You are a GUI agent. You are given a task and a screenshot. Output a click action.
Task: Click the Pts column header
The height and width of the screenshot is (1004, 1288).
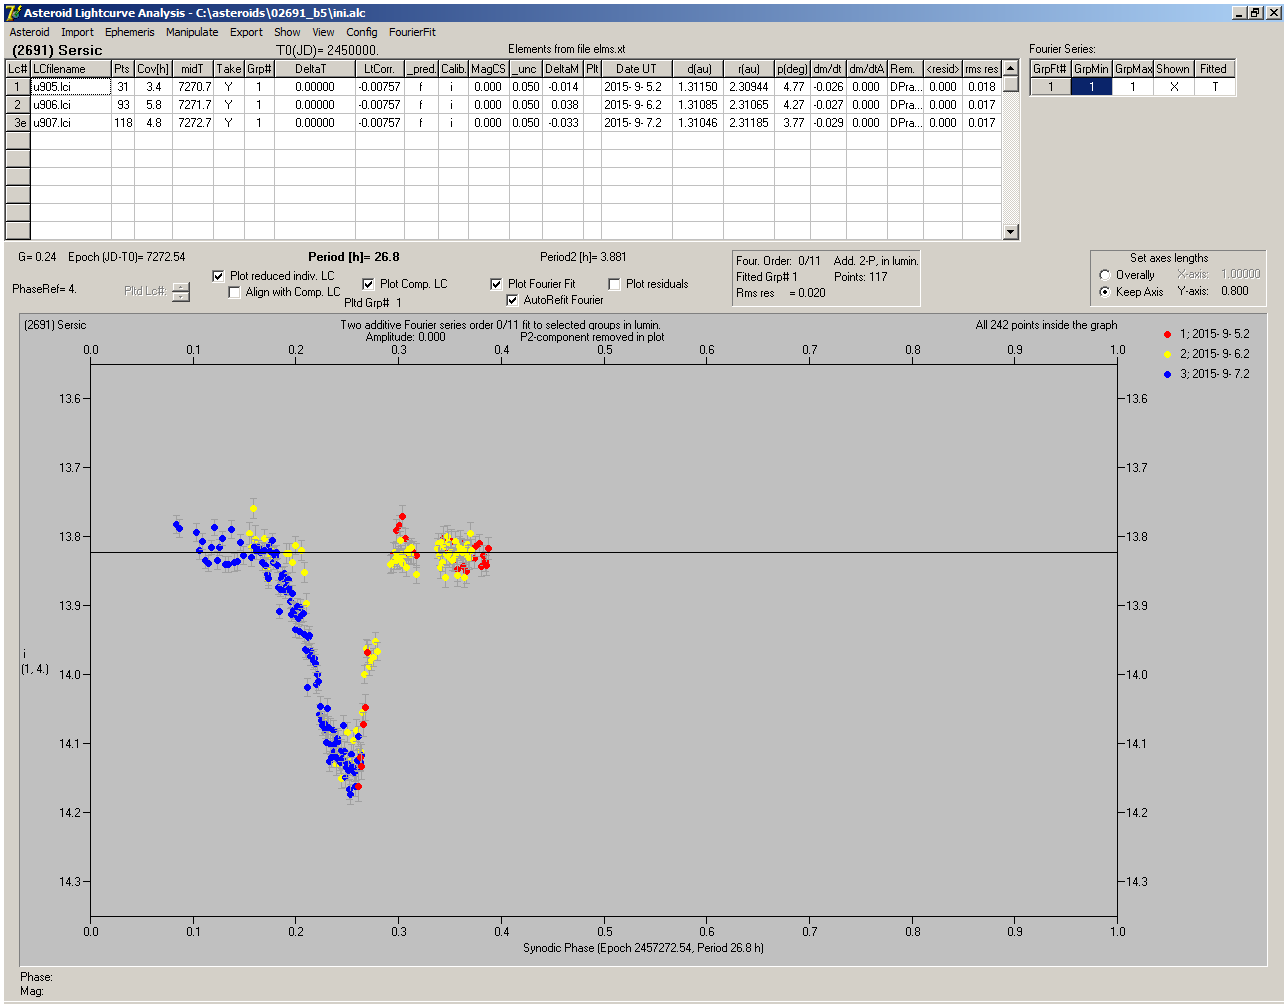(123, 69)
